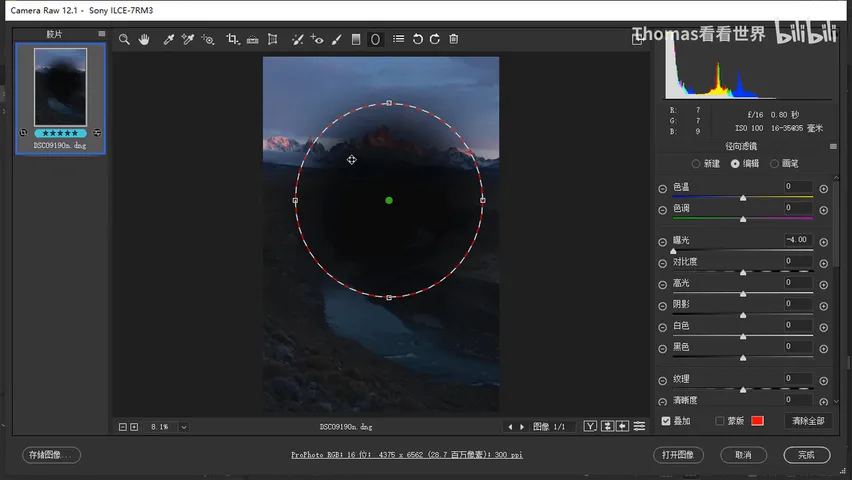This screenshot has height=480, width=852.
Task: Go to previous image arrow
Action: point(510,427)
